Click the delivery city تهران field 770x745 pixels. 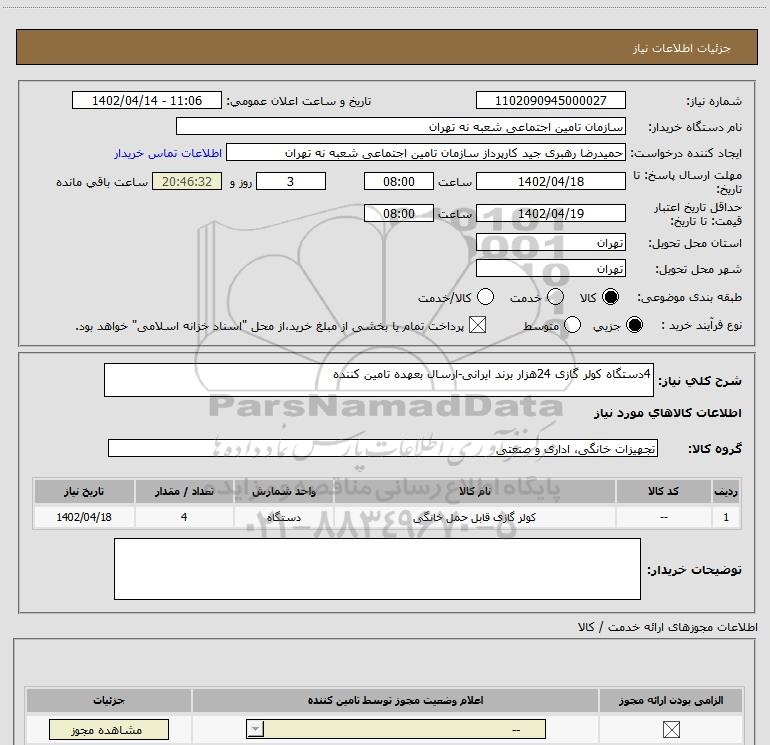(x=550, y=268)
